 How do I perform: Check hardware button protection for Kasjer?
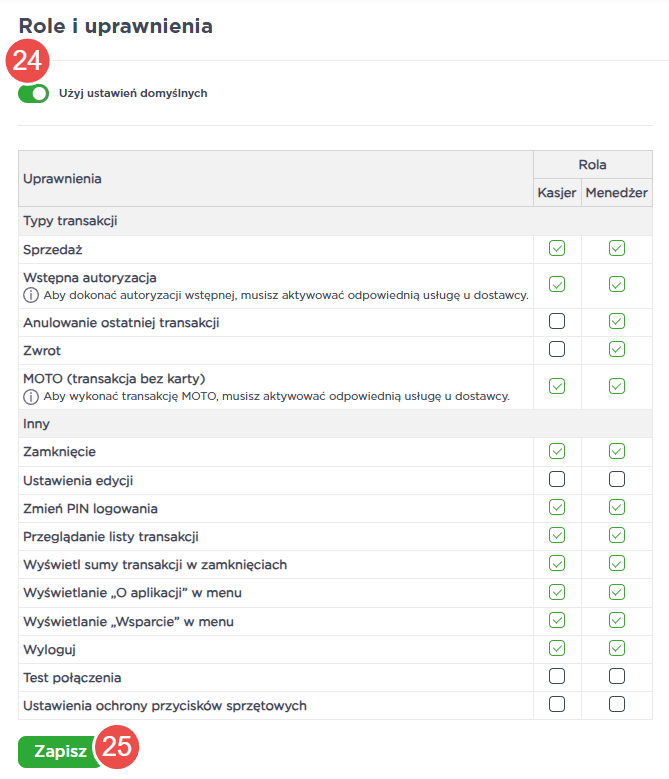tap(557, 704)
